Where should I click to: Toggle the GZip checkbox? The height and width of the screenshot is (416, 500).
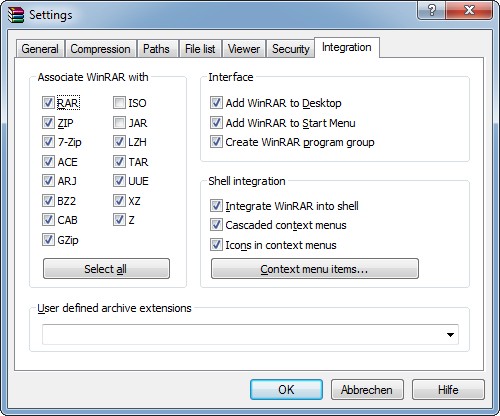48,240
